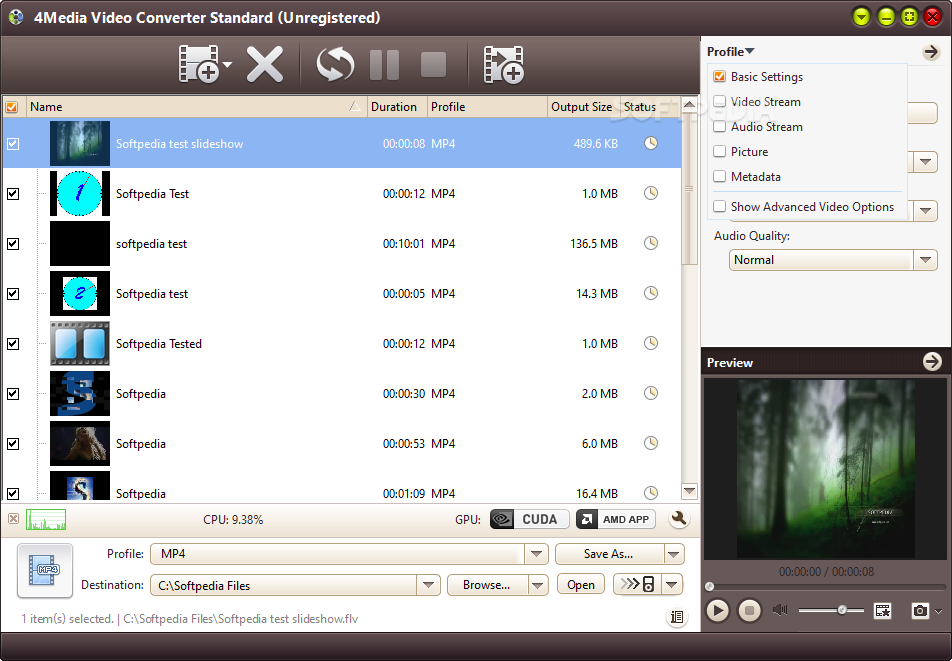The height and width of the screenshot is (661, 952).
Task: Click the file list scroll up arrow
Action: point(689,104)
